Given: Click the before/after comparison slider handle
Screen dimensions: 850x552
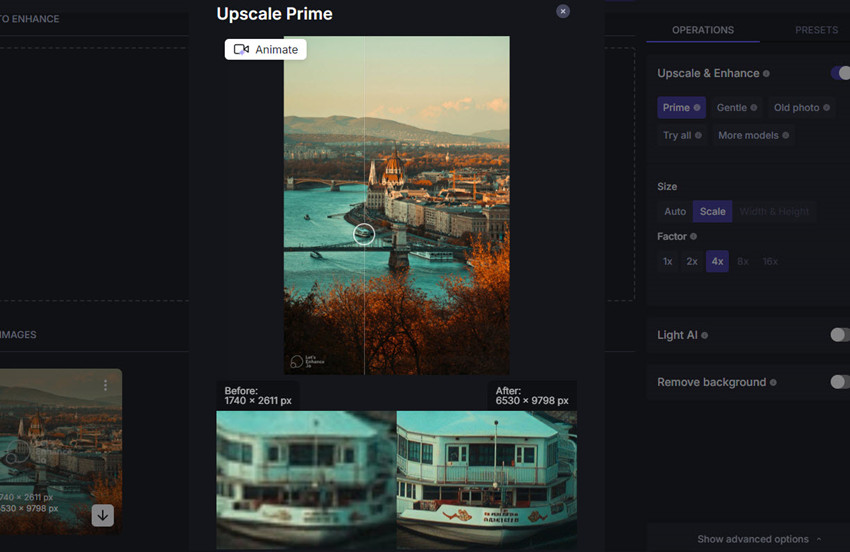Looking at the screenshot, I should coord(364,234).
